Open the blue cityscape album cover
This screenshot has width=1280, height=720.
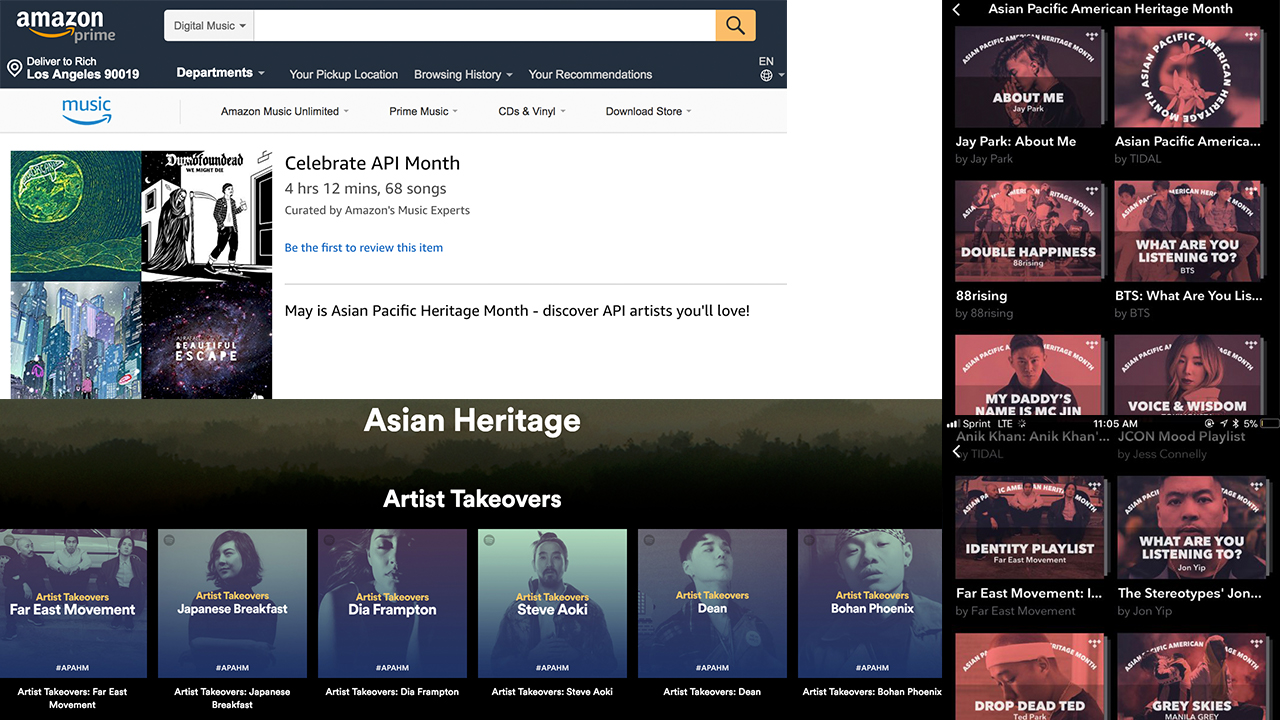(x=75, y=340)
